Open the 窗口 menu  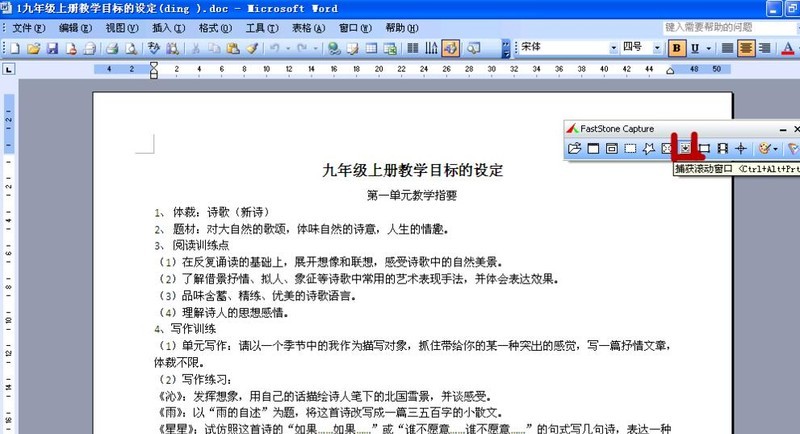click(355, 28)
